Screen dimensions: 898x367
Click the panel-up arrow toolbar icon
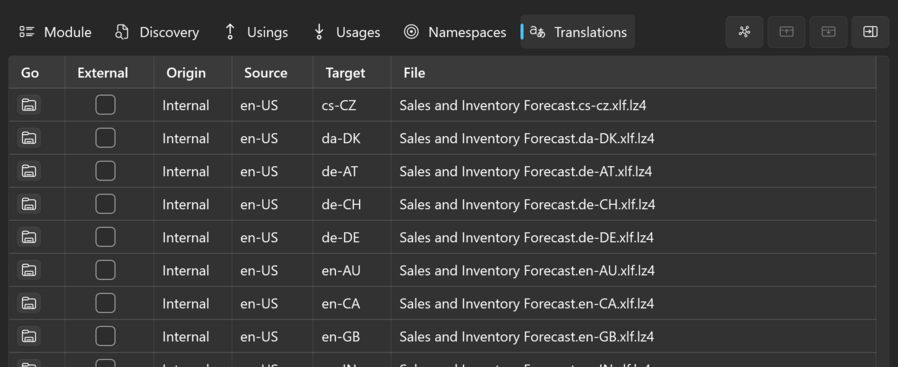pos(786,32)
